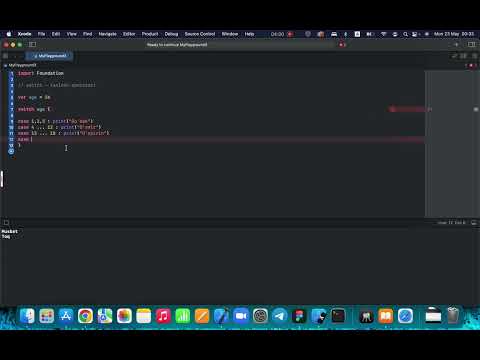Open the Source Control menu
This screenshot has height=360, width=480.
coord(200,34)
